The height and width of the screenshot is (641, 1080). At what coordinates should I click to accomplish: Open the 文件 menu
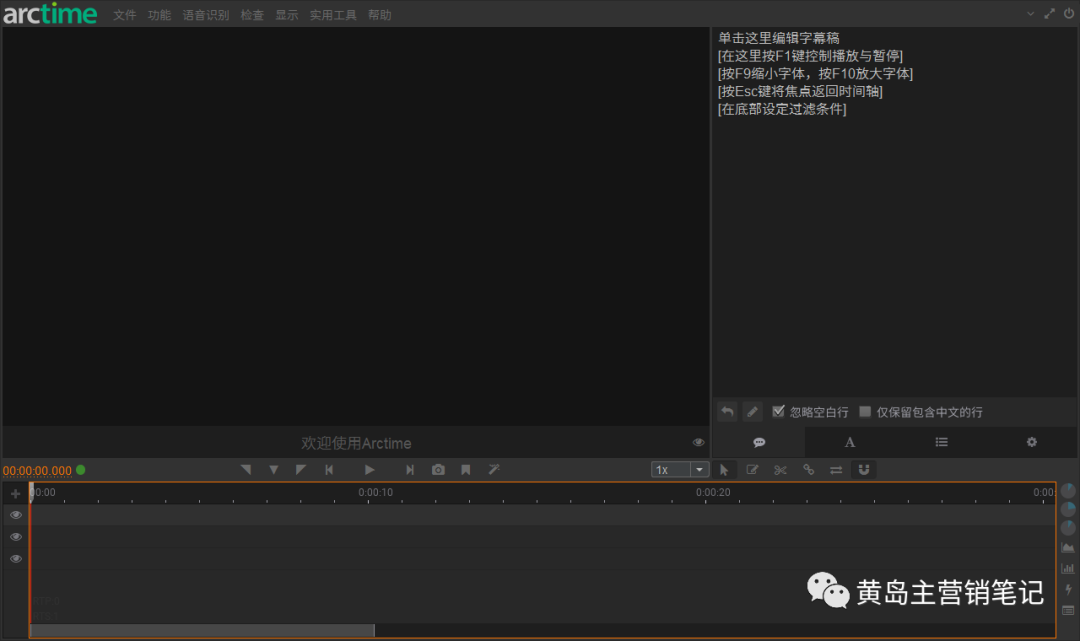pyautogui.click(x=124, y=15)
